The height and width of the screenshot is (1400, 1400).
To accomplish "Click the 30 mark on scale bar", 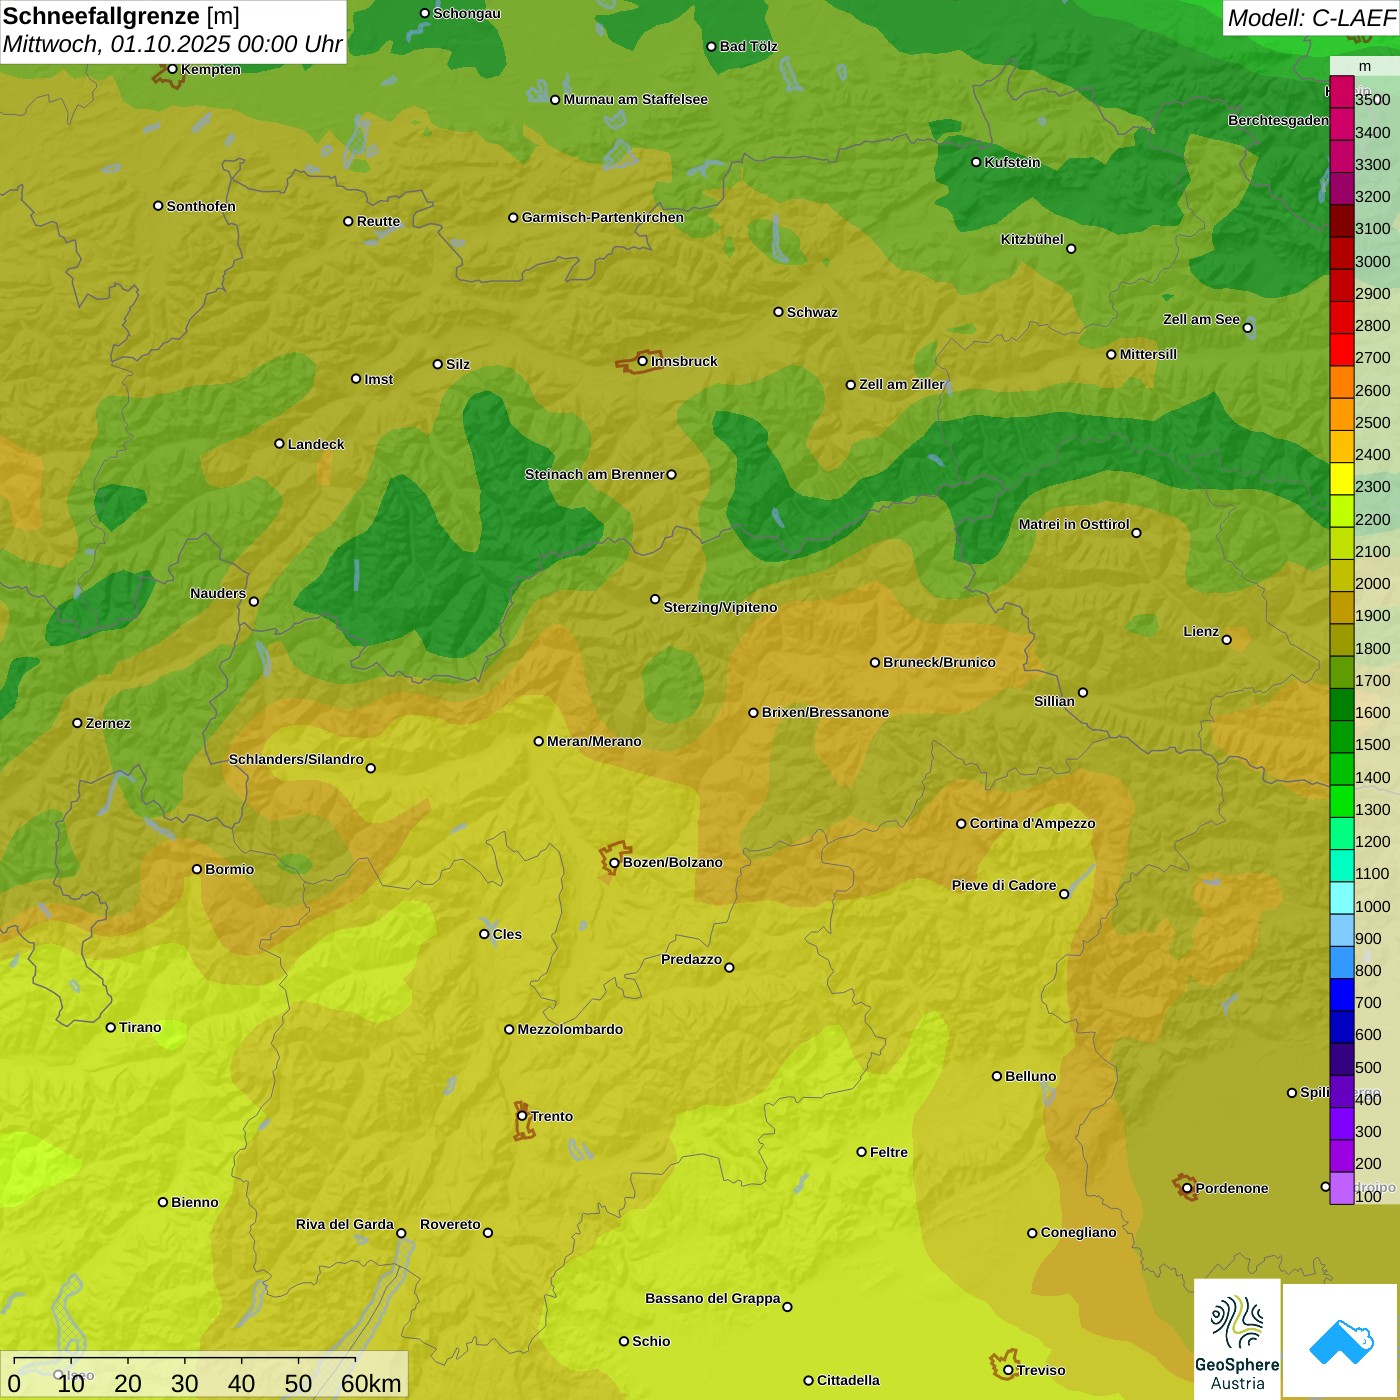I will (x=184, y=1383).
